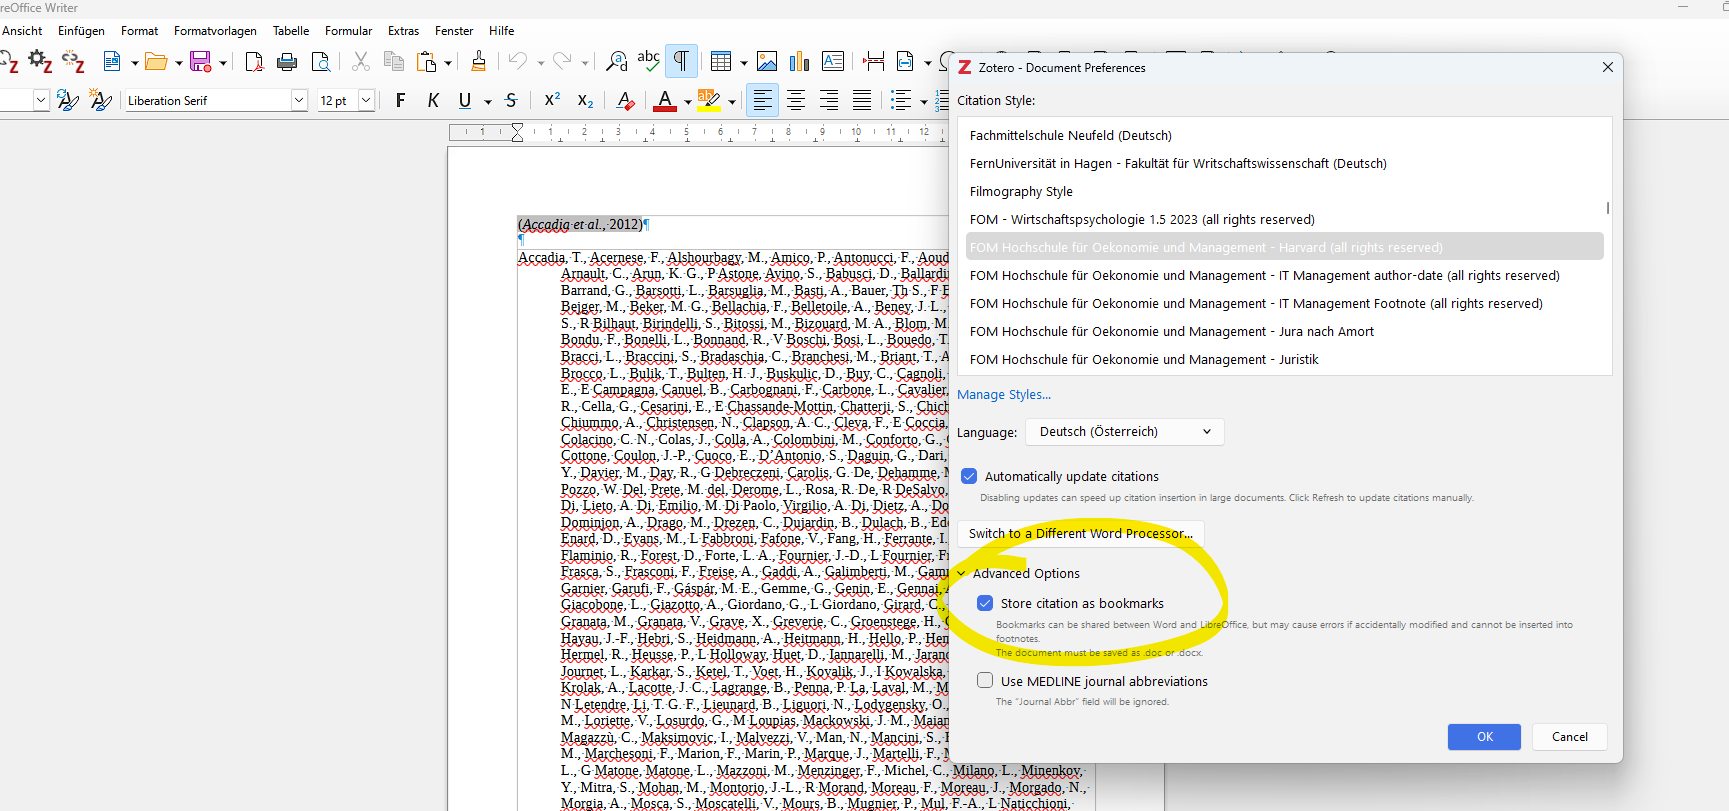Export document directly as PDF

[x=254, y=62]
